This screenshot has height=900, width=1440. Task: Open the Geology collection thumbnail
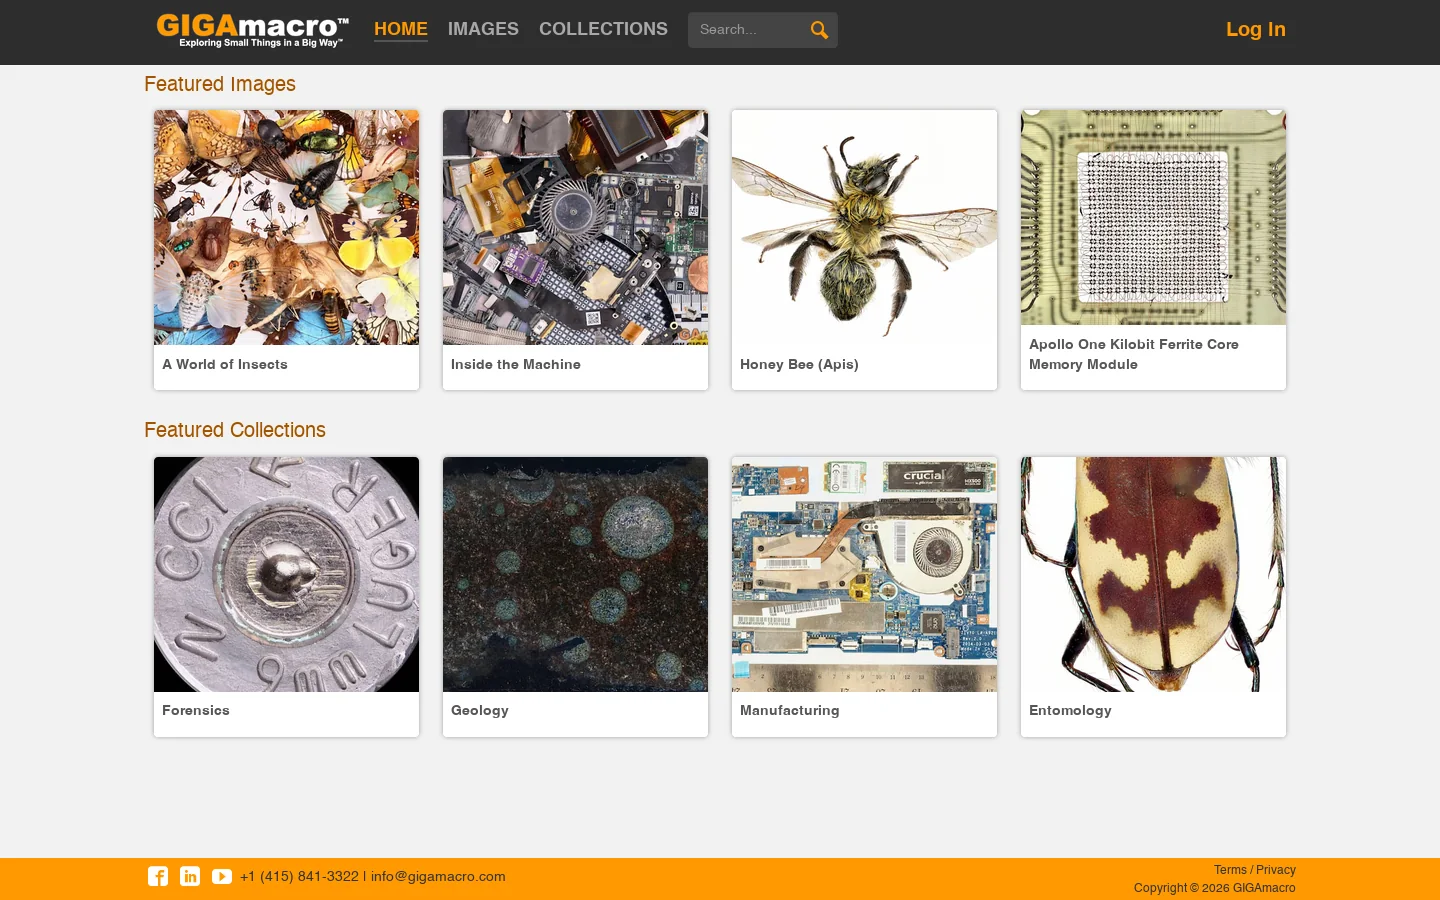(575, 574)
